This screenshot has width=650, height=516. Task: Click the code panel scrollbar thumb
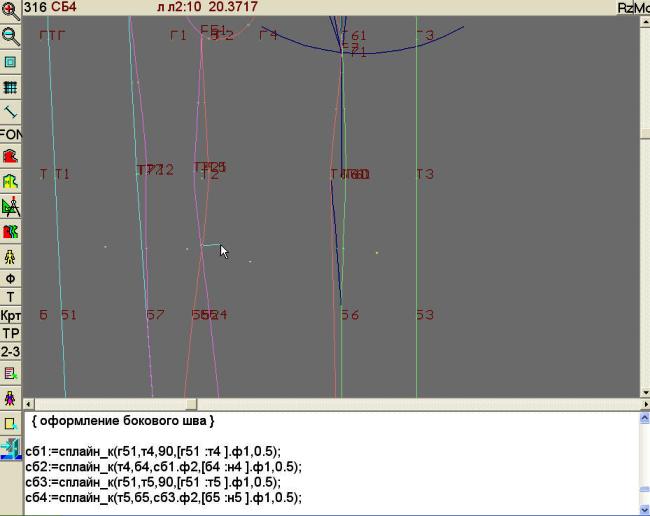tap(645, 489)
